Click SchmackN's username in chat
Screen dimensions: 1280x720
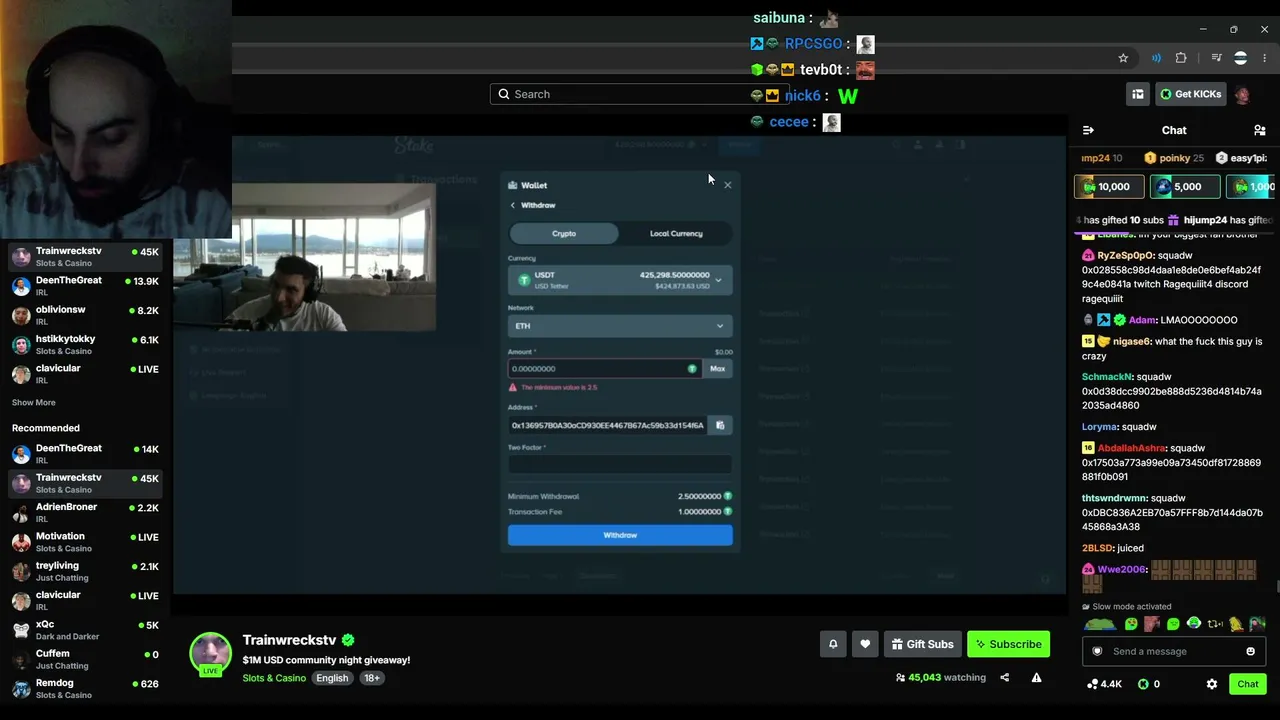pos(1107,377)
